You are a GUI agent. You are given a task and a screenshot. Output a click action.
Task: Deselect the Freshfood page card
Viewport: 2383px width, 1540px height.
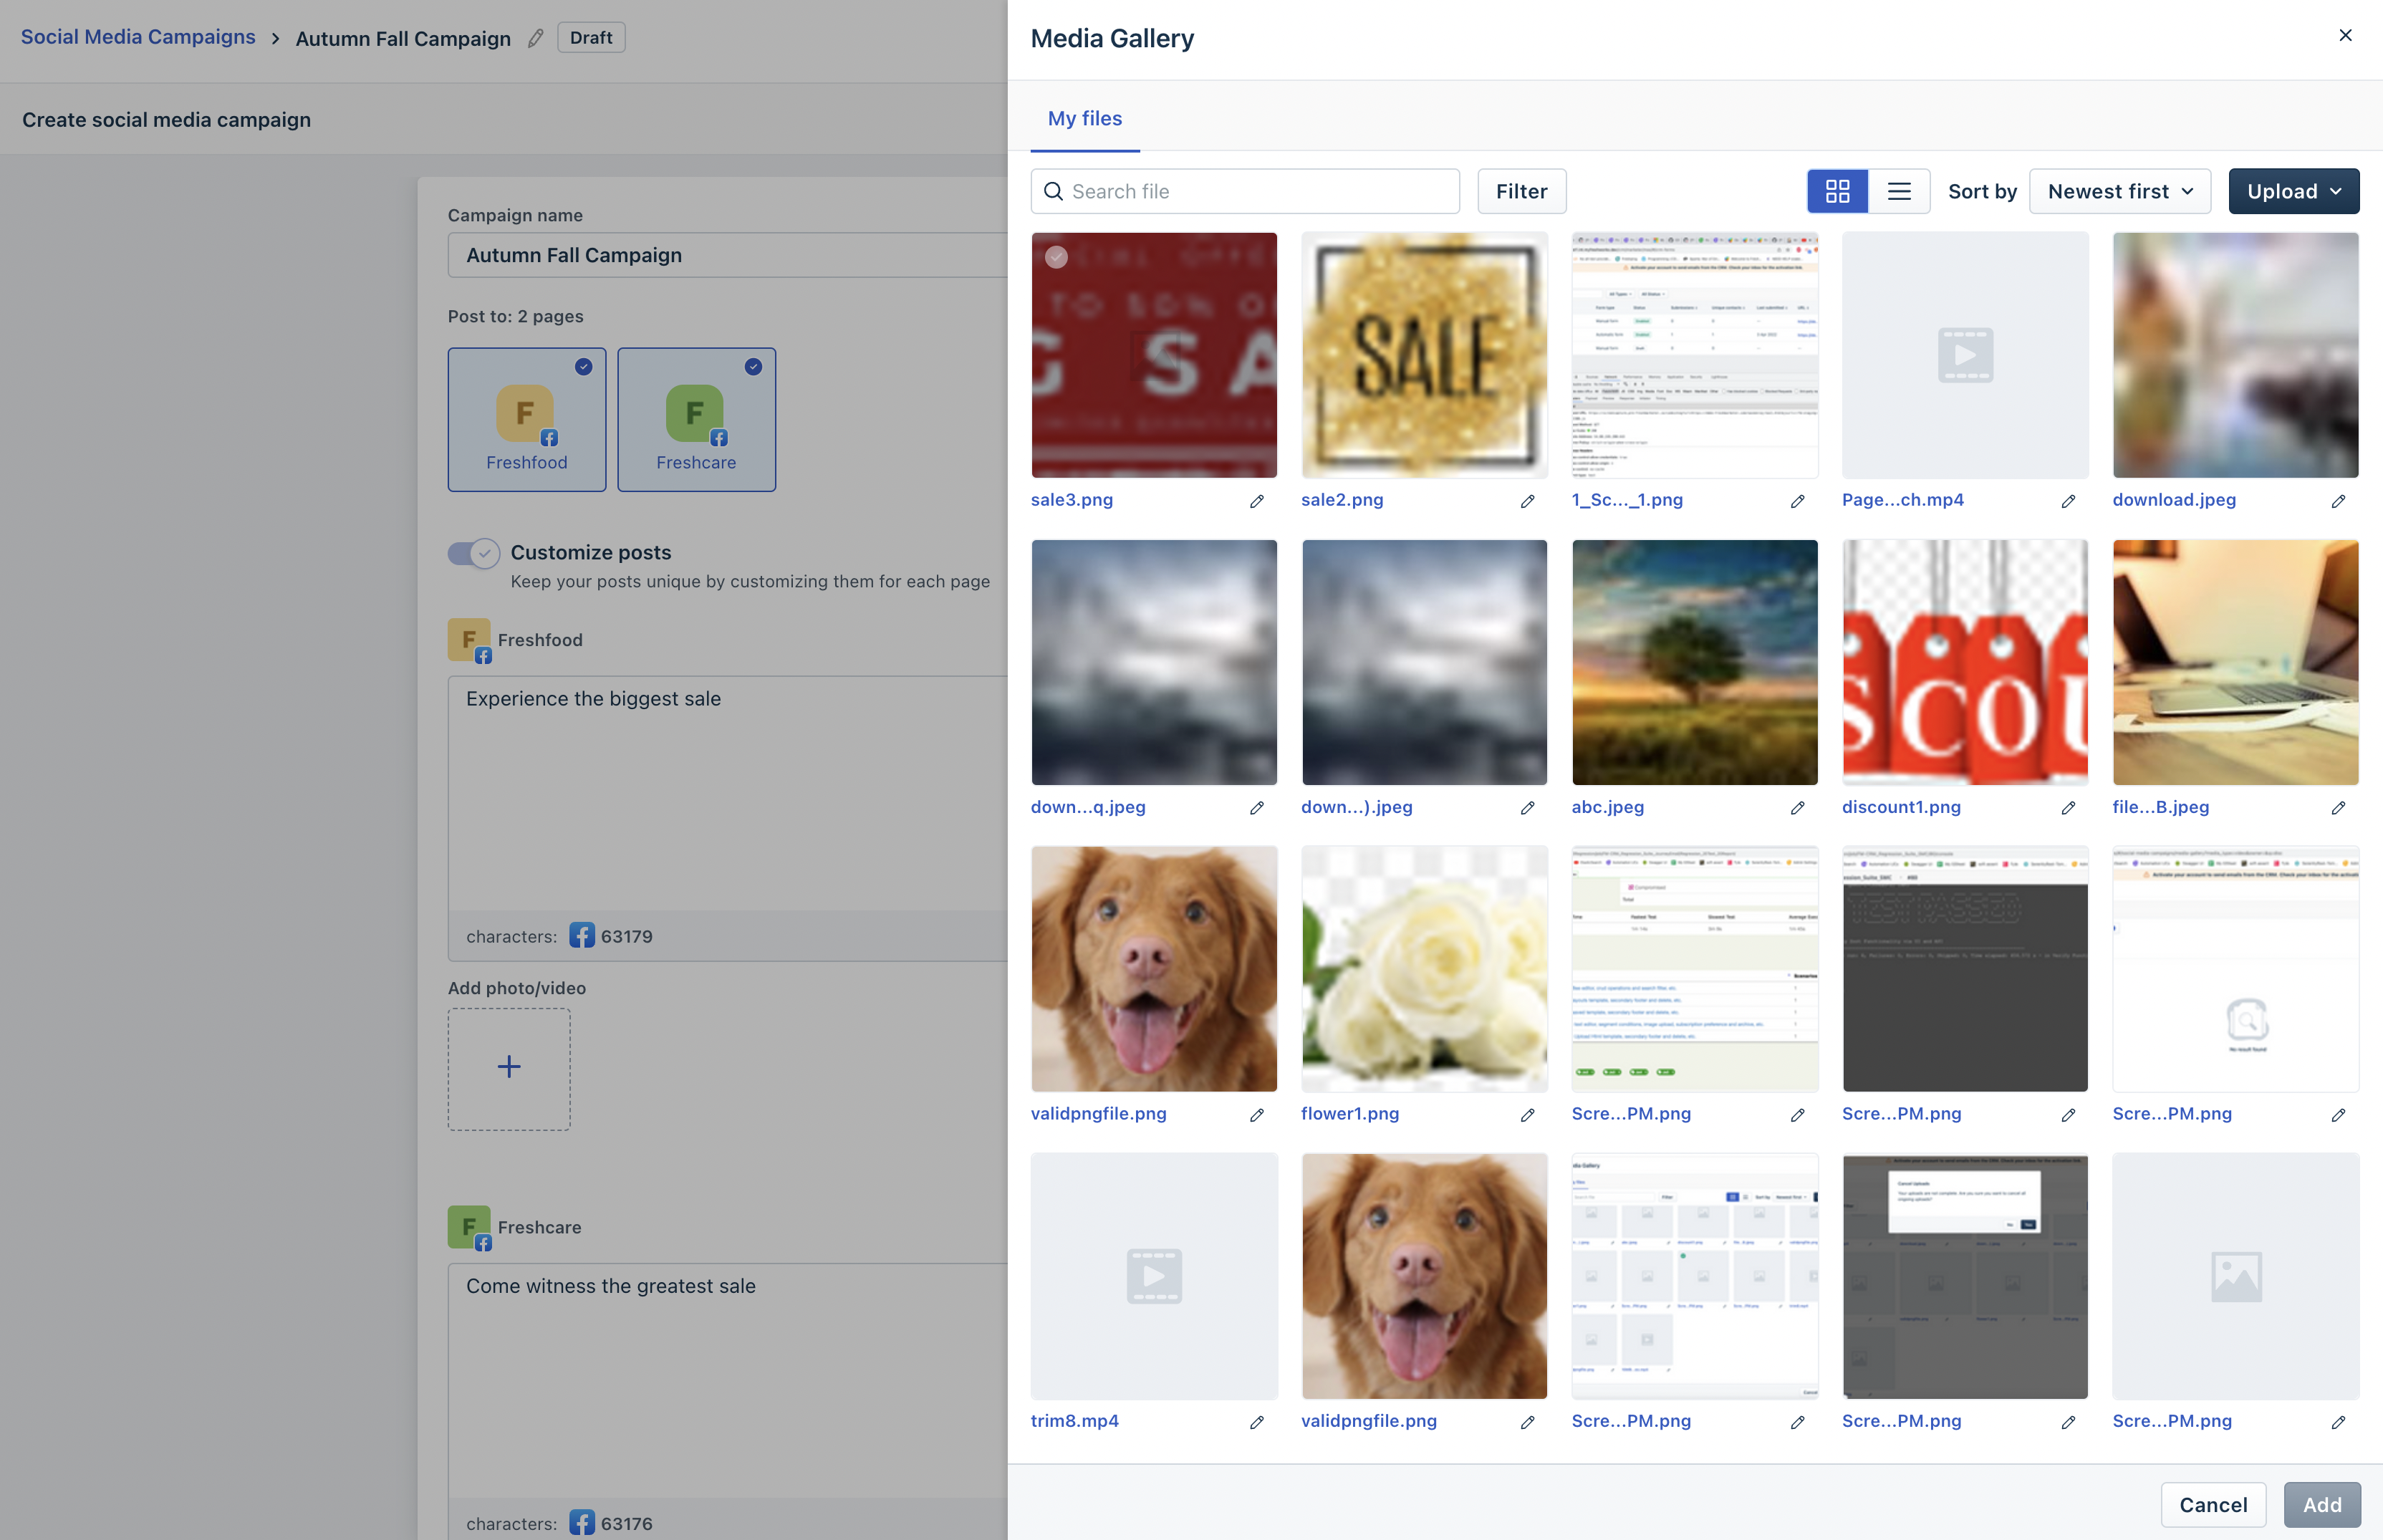[x=527, y=419]
